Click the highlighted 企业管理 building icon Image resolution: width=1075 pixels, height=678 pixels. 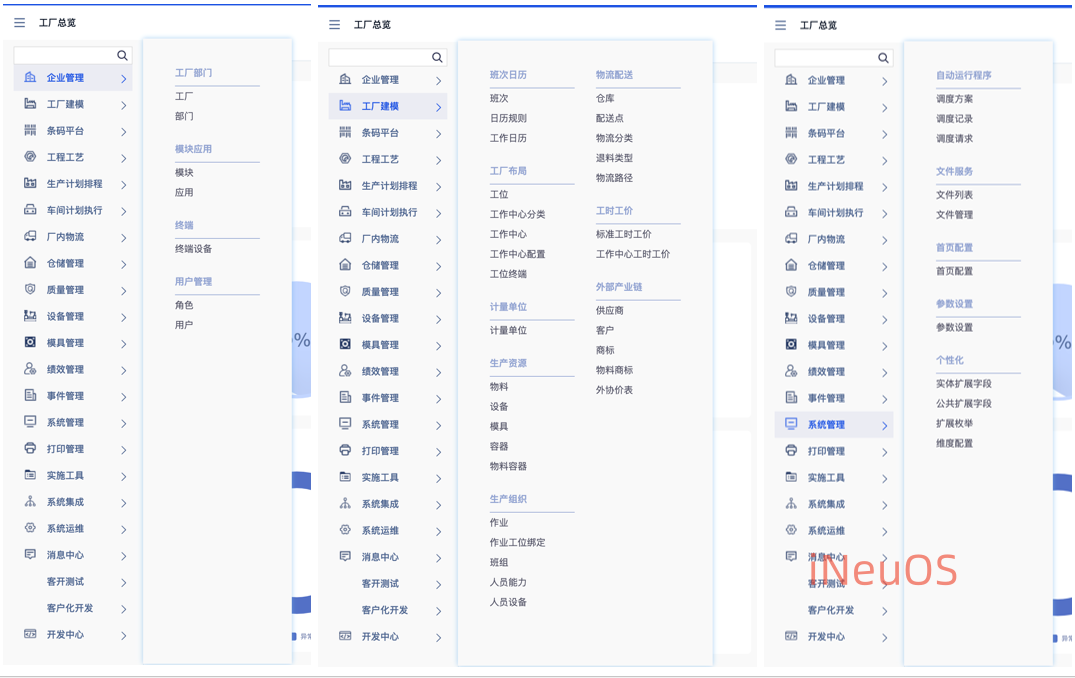click(30, 78)
